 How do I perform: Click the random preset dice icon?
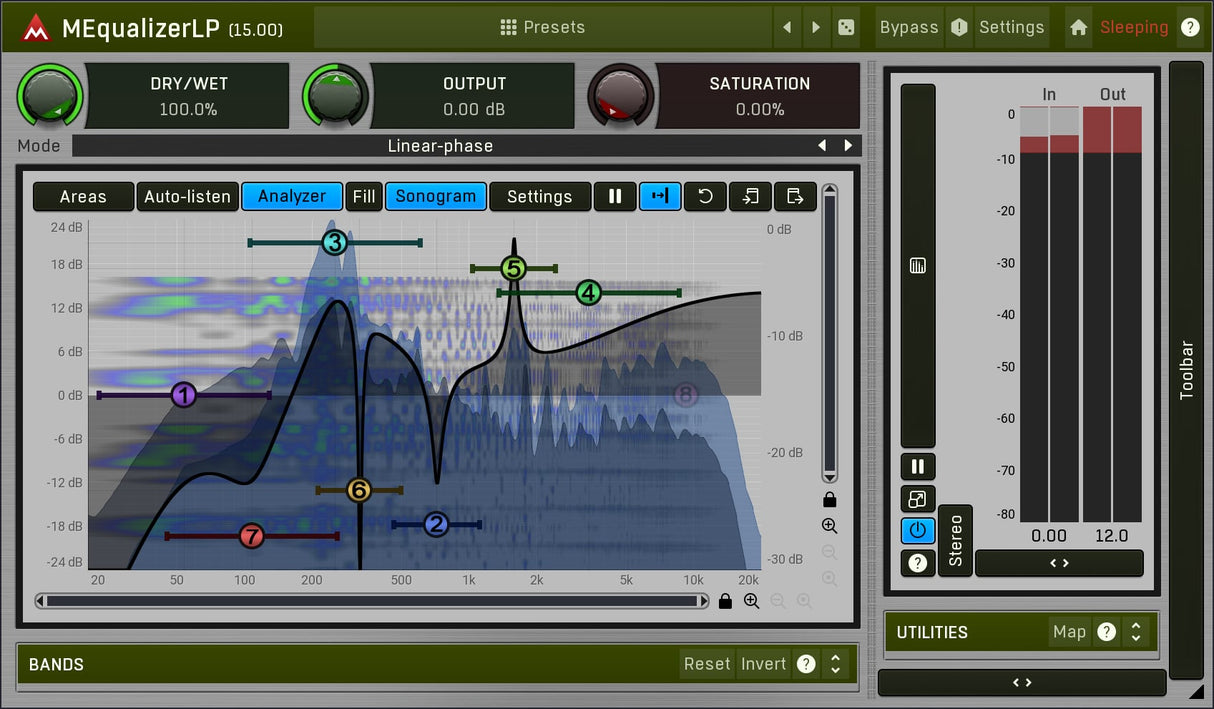pyautogui.click(x=846, y=28)
